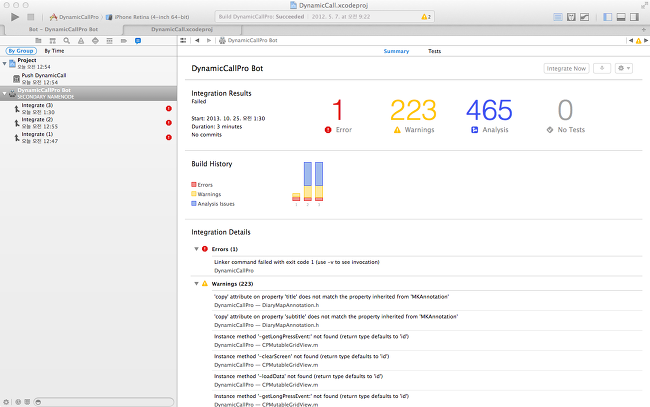Click the download button next to Integrate Now
Screen dimensions: 650x407
602,68
